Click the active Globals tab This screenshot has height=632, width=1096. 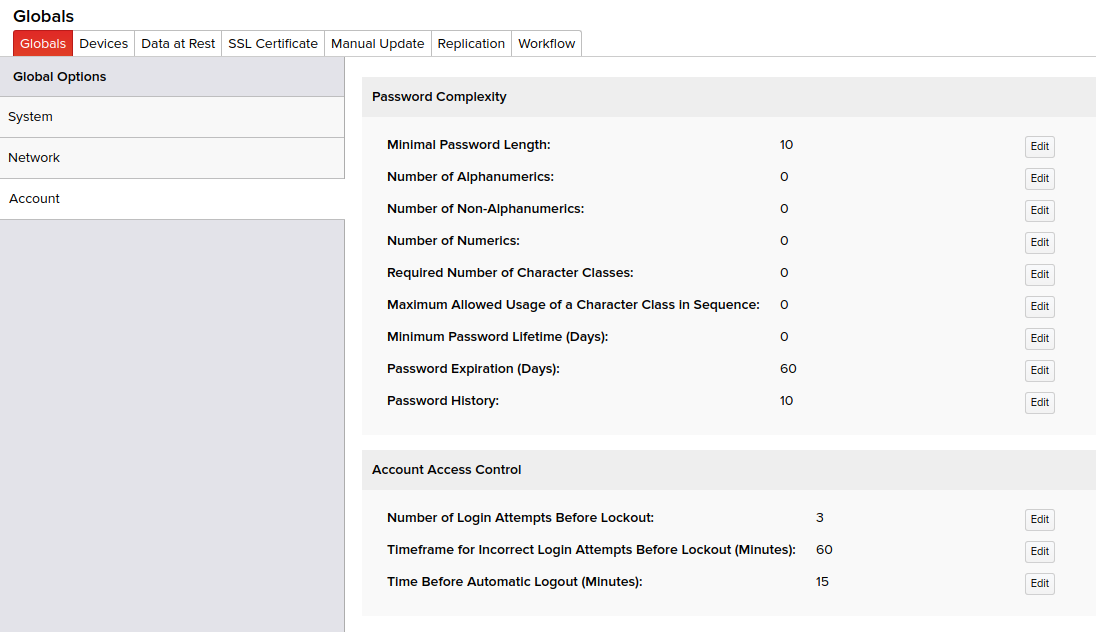43,44
